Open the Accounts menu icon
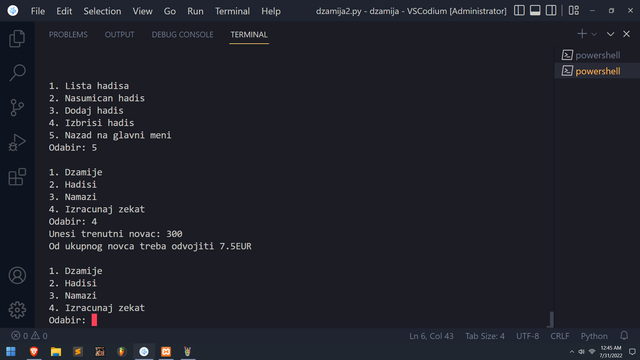The width and height of the screenshot is (640, 360). pyautogui.click(x=17, y=276)
